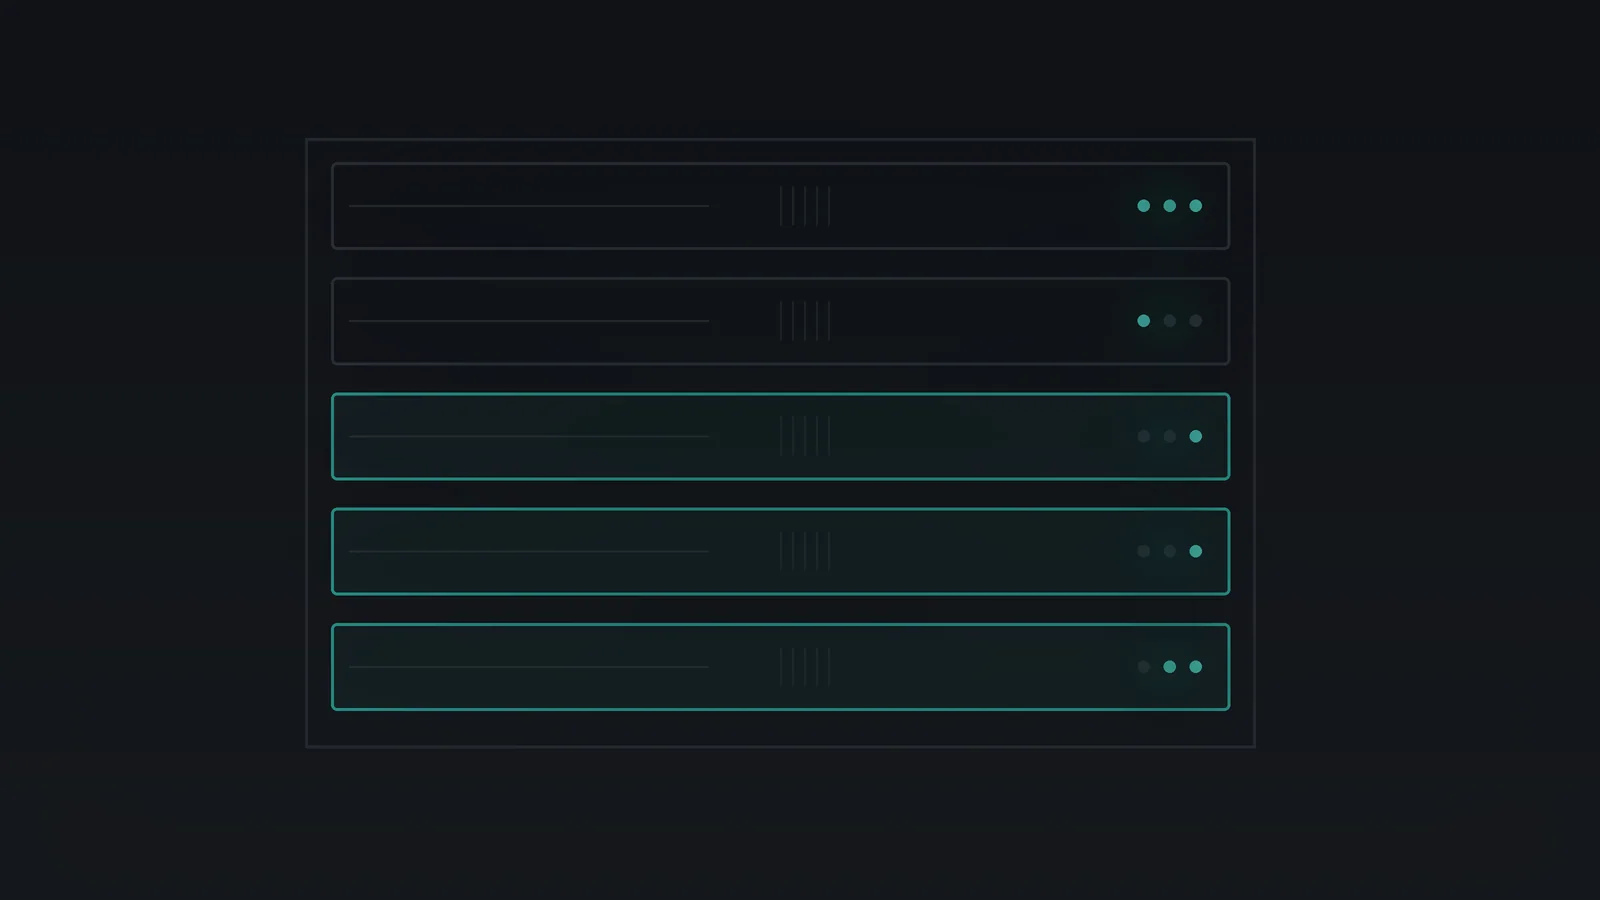Image resolution: width=1600 pixels, height=900 pixels.
Task: Click the last status dot in the top row
Action: pyautogui.click(x=1195, y=206)
